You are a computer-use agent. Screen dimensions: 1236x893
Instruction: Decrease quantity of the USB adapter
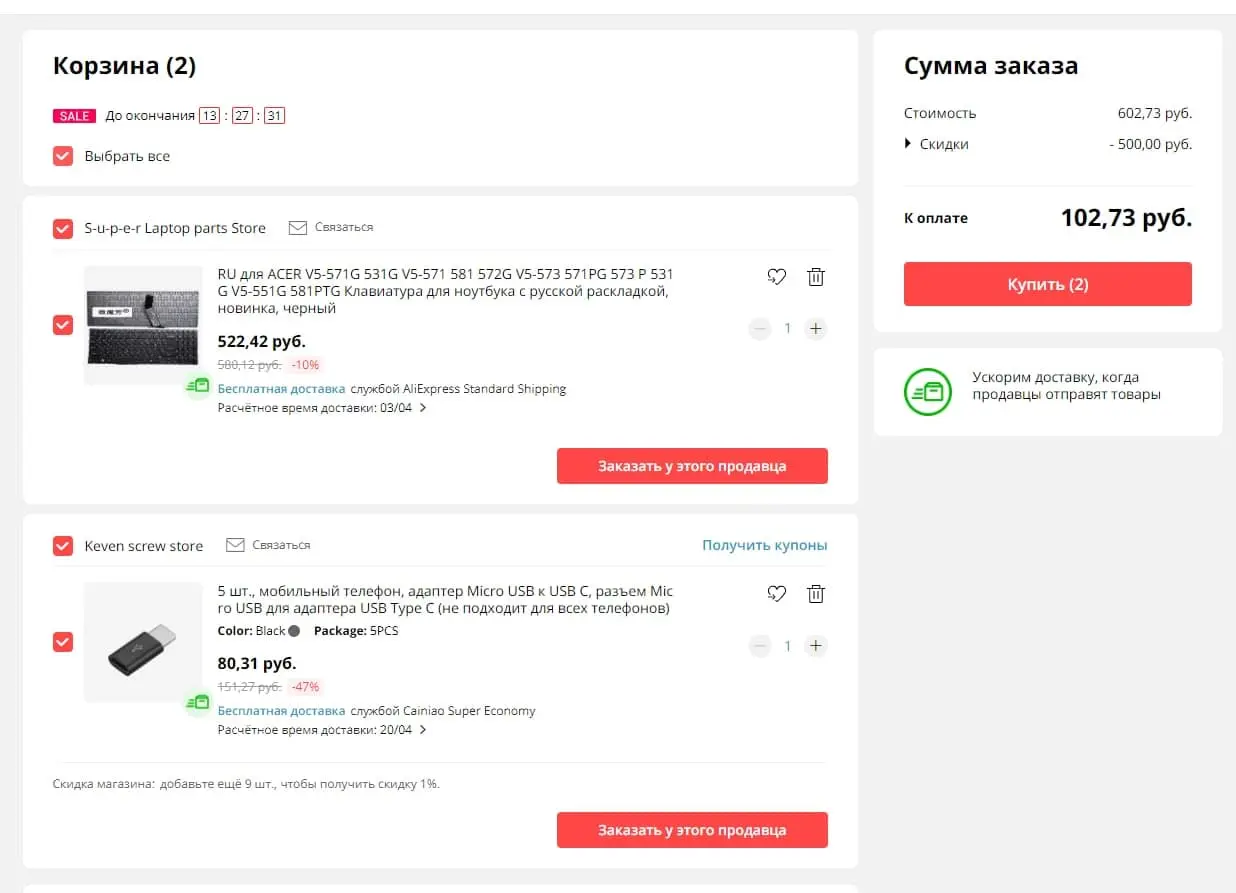click(x=760, y=646)
